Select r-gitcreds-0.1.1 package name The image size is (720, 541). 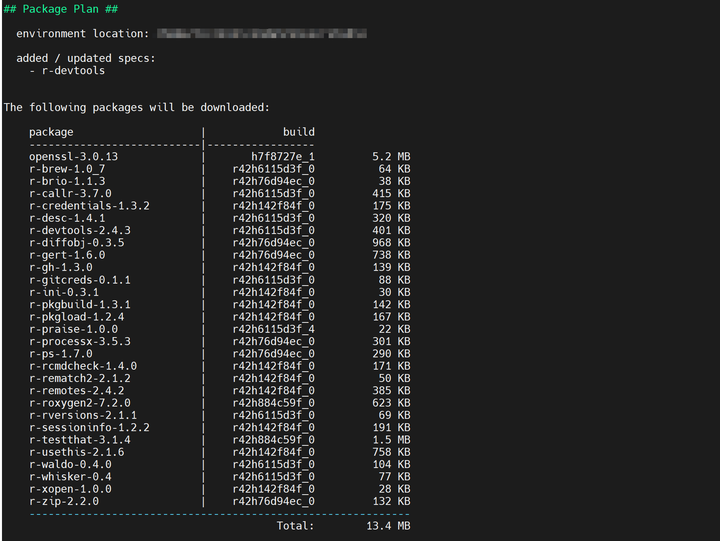[x=80, y=280]
